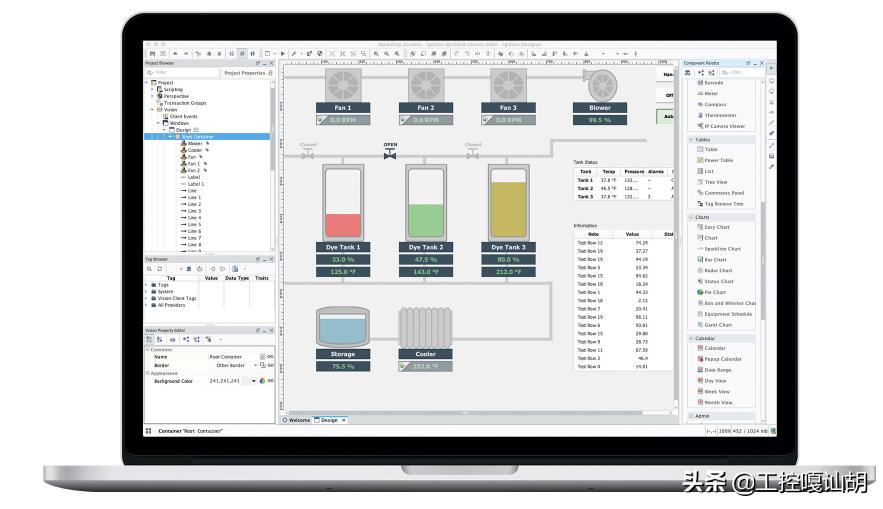Image resolution: width=883 pixels, height=509 pixels.
Task: Collapse the Root Container tree node
Action: tap(171, 137)
